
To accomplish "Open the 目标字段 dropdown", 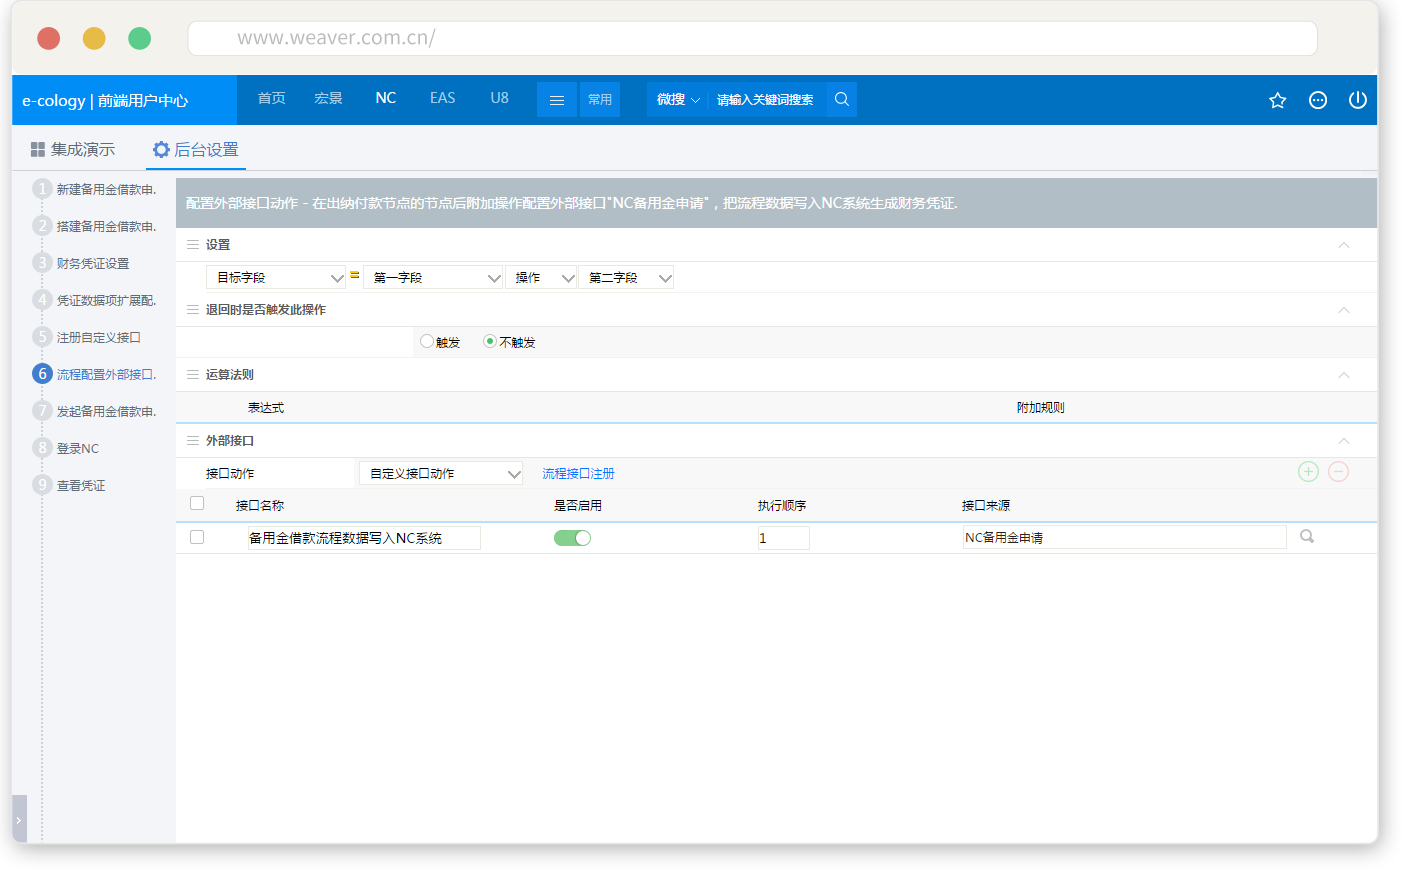I will (x=276, y=278).
